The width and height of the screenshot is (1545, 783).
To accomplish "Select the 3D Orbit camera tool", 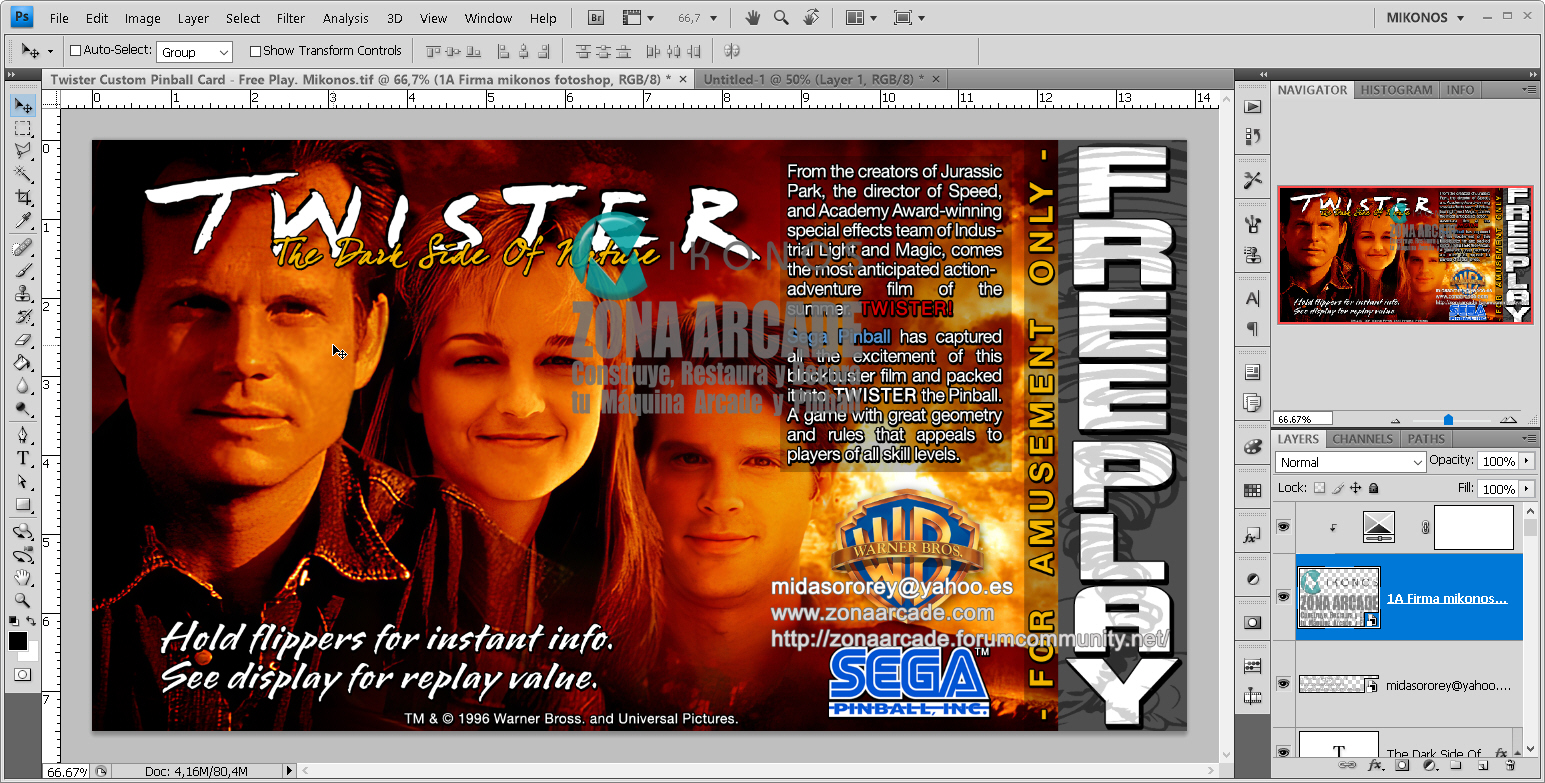I will (x=23, y=554).
